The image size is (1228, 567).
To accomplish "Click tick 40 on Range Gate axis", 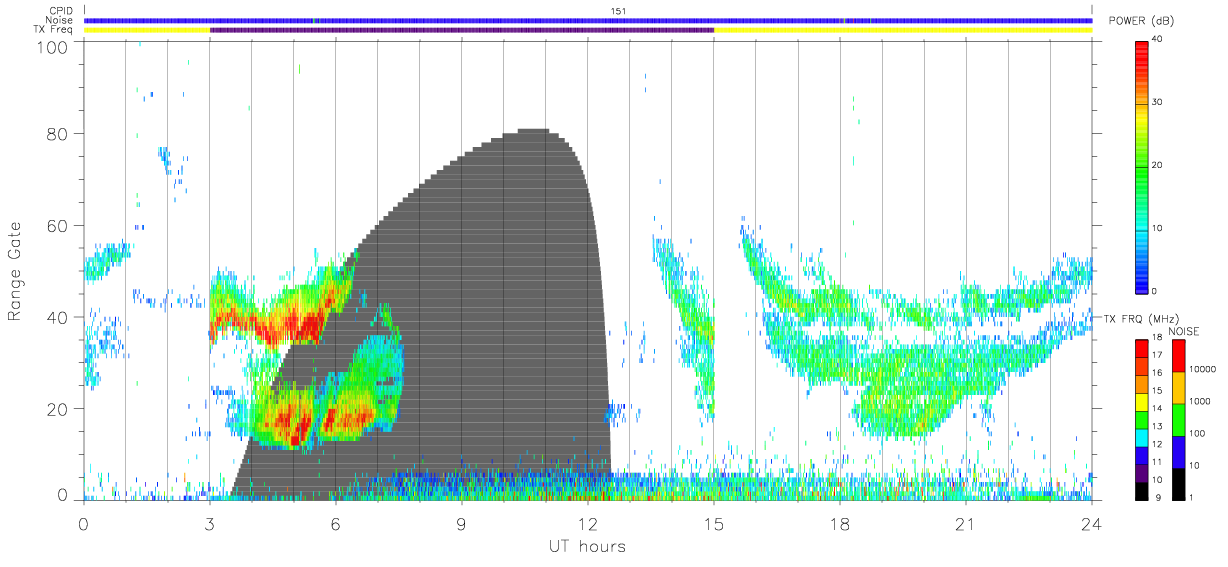I will [59, 317].
